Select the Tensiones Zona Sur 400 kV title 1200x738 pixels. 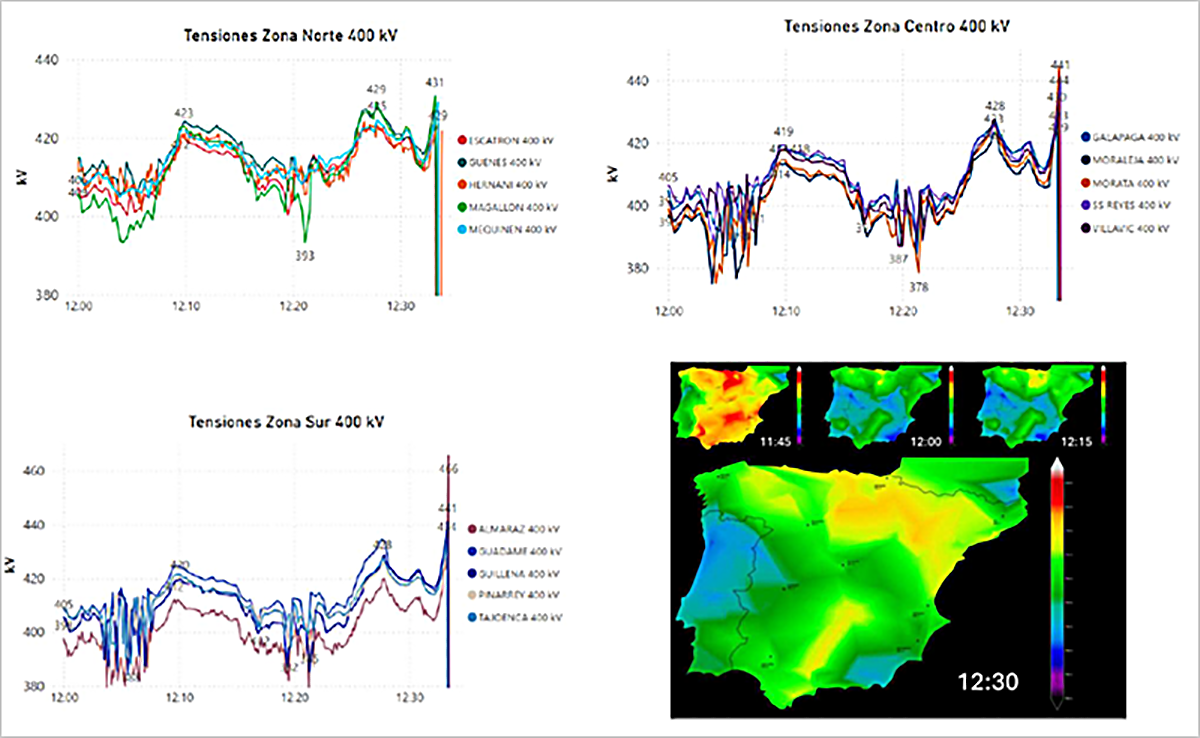click(x=286, y=422)
